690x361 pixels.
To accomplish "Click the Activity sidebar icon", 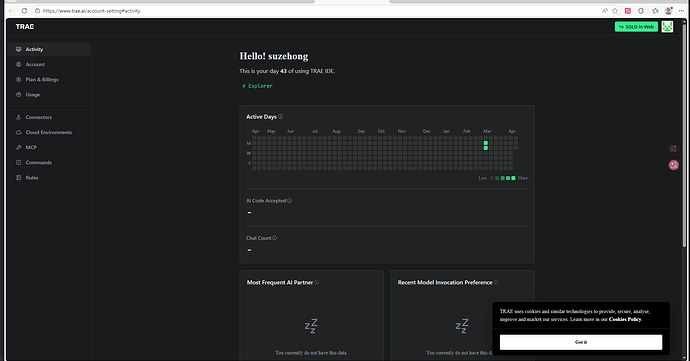I will click(x=18, y=49).
